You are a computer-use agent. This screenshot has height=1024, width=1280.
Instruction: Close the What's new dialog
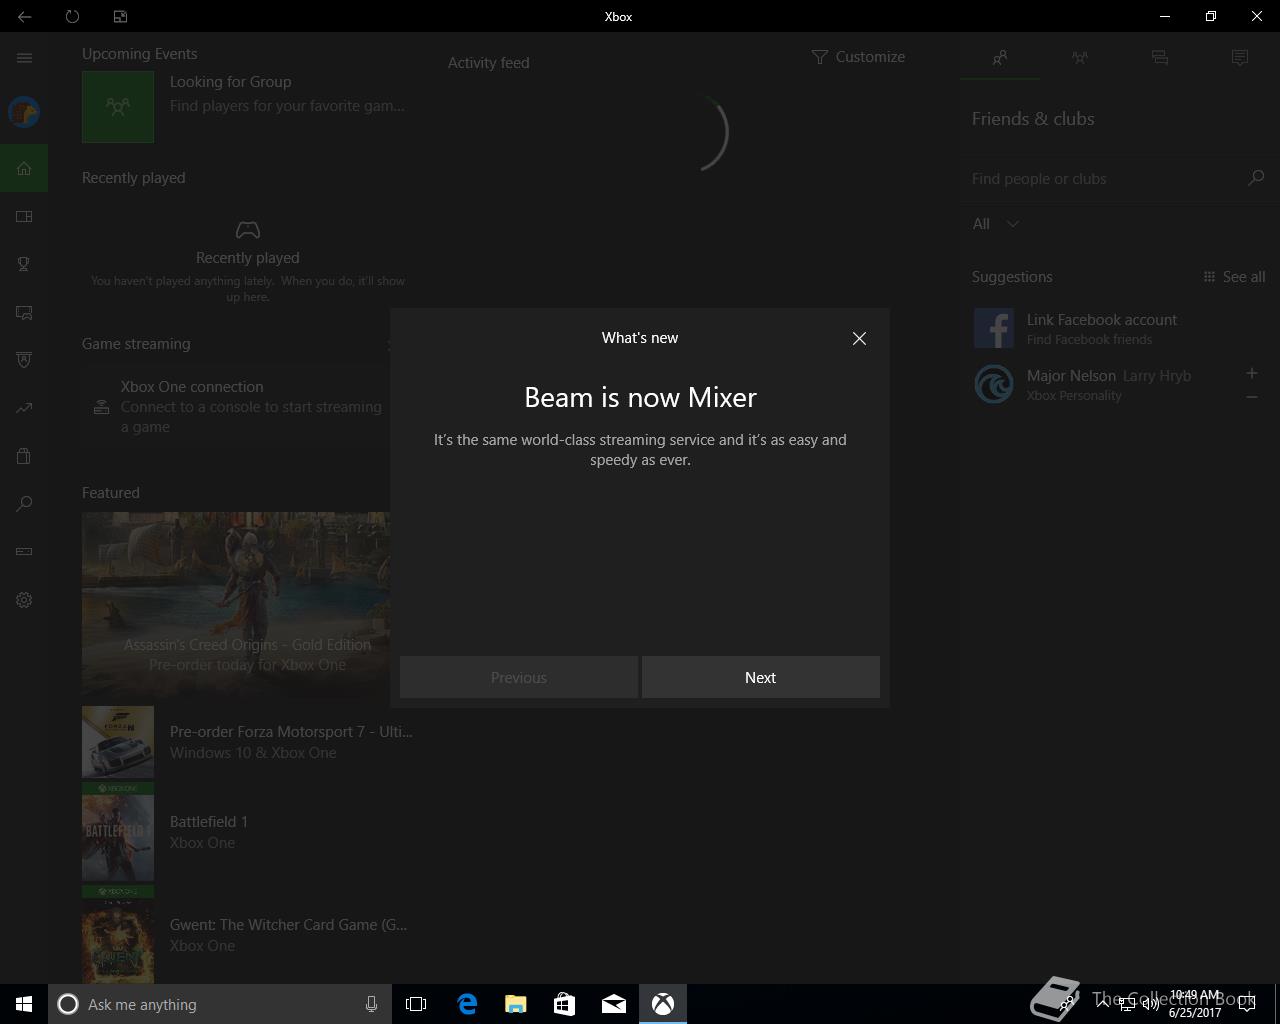[x=859, y=338]
